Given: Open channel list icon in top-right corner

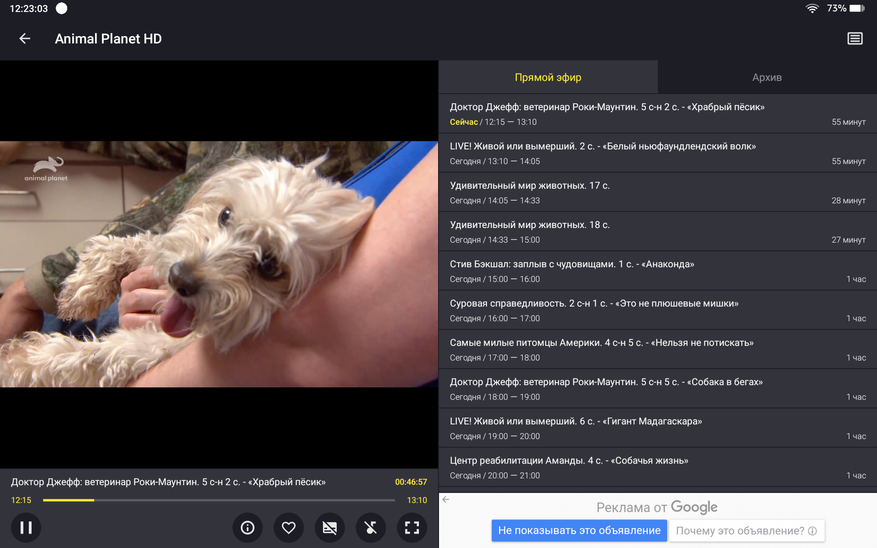Looking at the screenshot, I should tap(854, 39).
